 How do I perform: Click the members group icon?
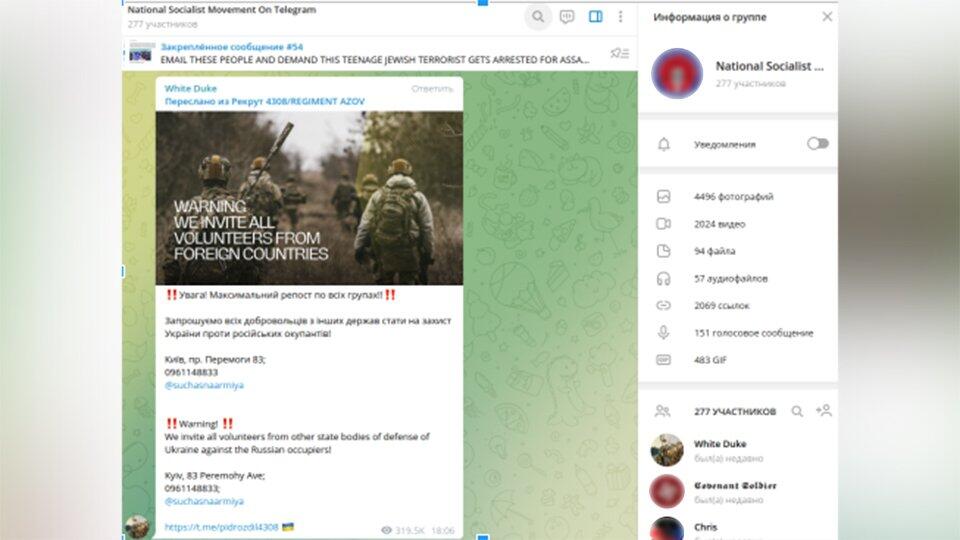coord(662,411)
